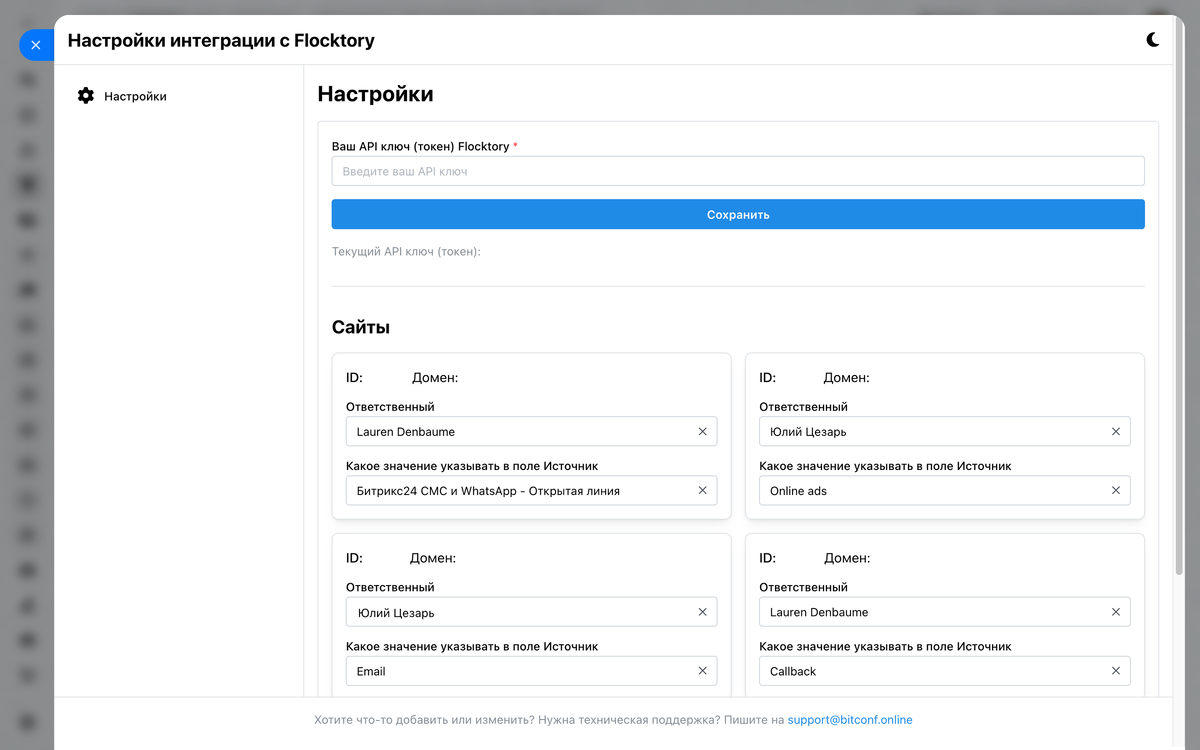This screenshot has width=1200, height=750.
Task: Clear Lauren Denbaume in the bottom-right site card
Action: [1116, 612]
